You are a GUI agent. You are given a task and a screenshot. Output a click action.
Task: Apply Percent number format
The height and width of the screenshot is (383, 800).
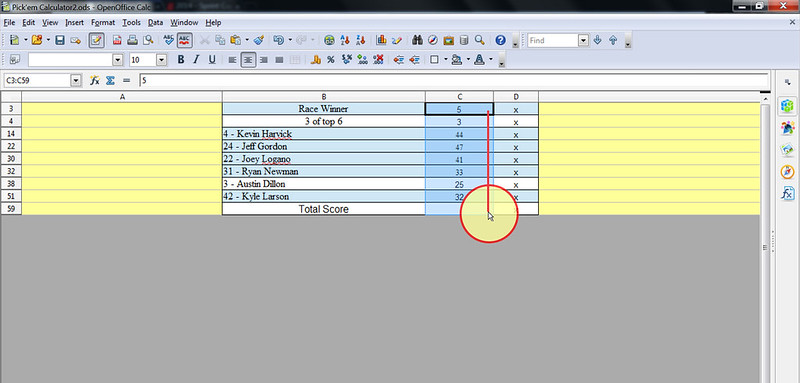point(331,60)
